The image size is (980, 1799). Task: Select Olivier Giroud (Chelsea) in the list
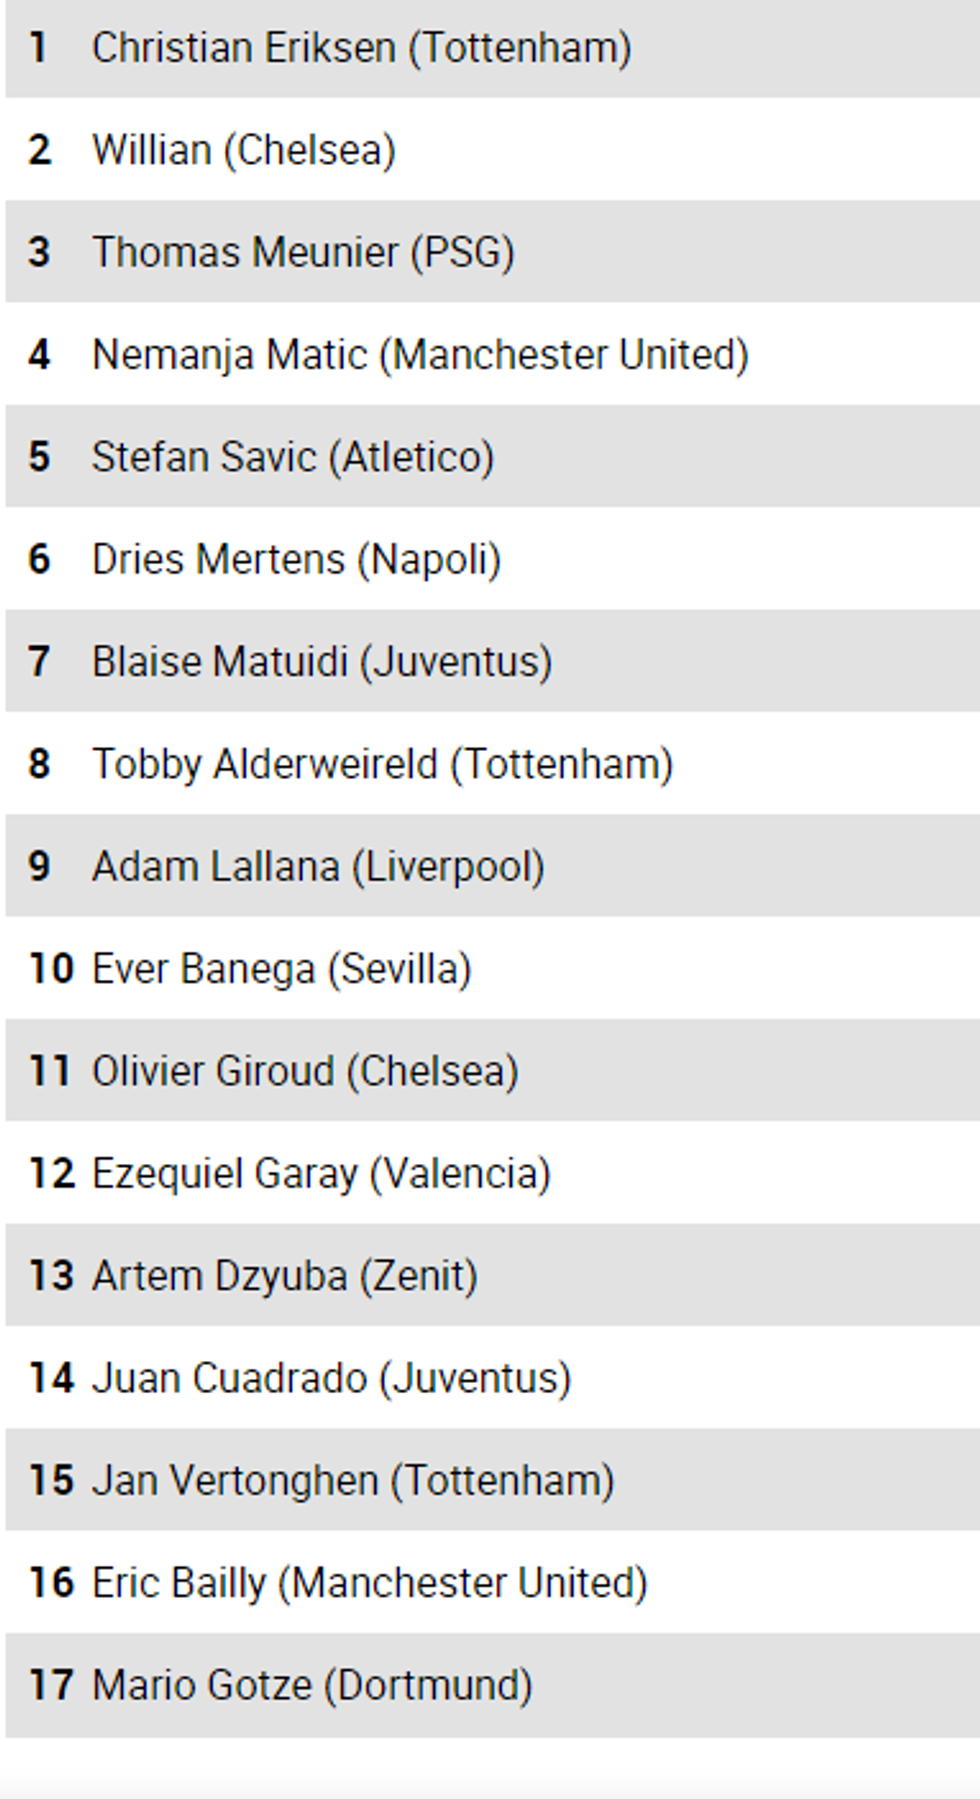(305, 1071)
